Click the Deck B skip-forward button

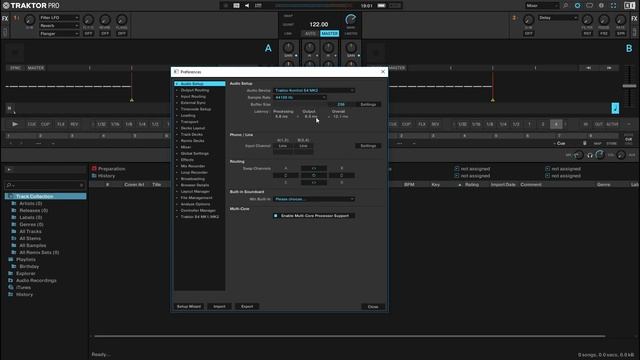tap(609, 68)
